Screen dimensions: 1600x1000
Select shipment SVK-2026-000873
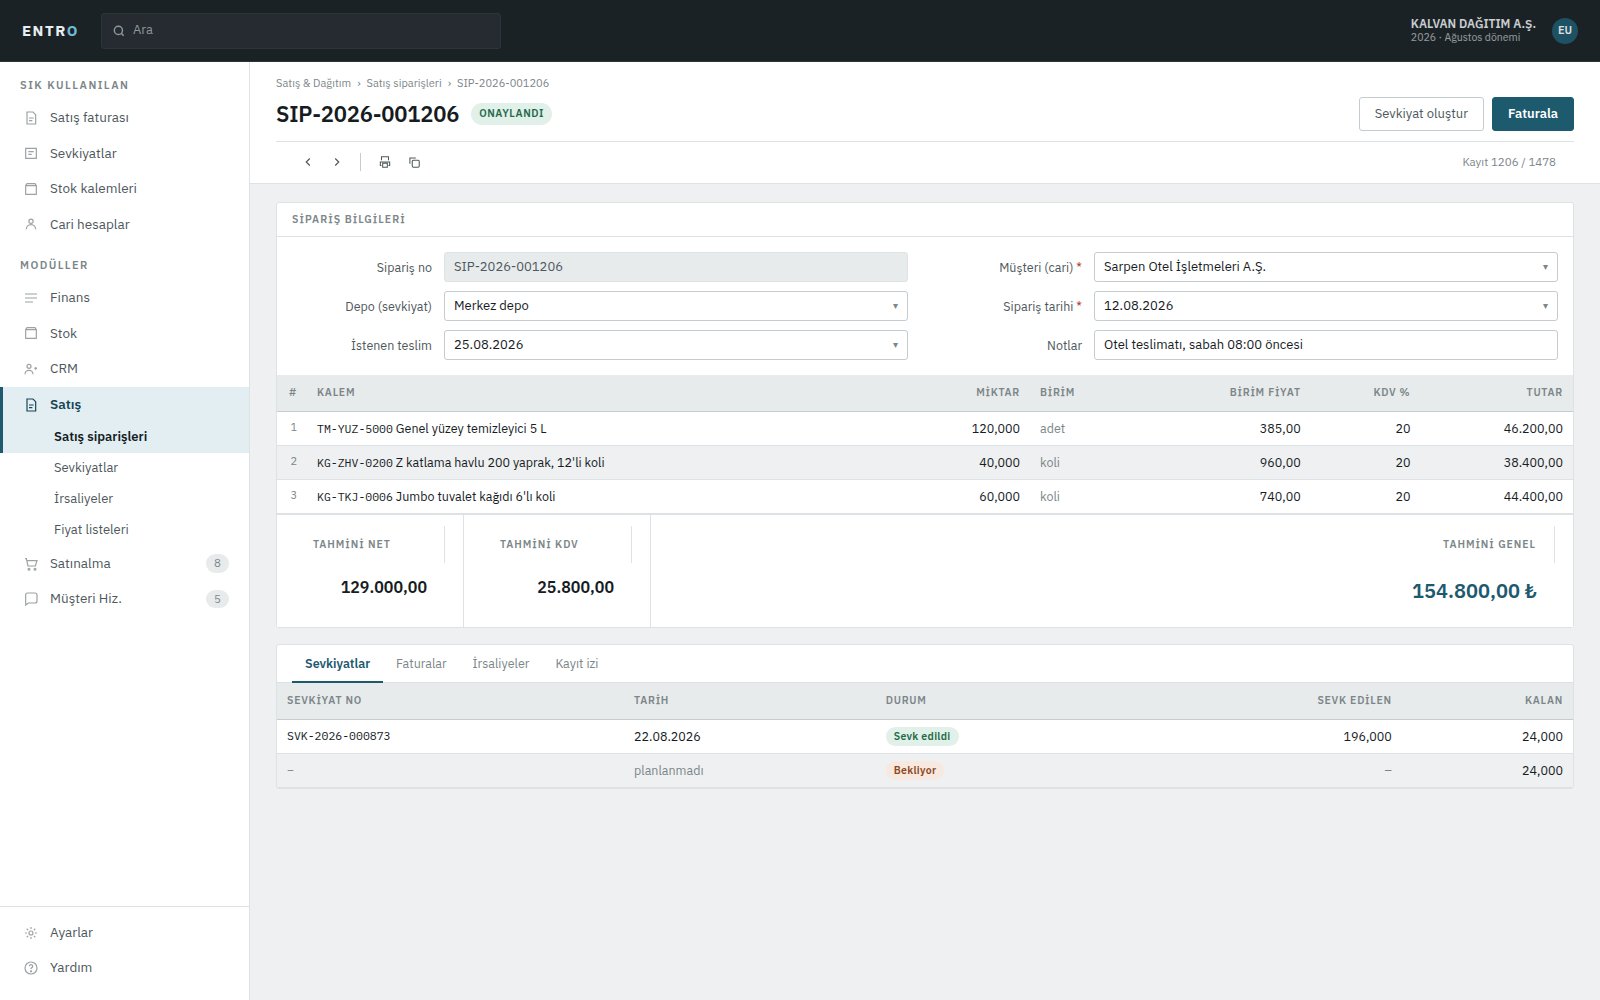pos(925,737)
